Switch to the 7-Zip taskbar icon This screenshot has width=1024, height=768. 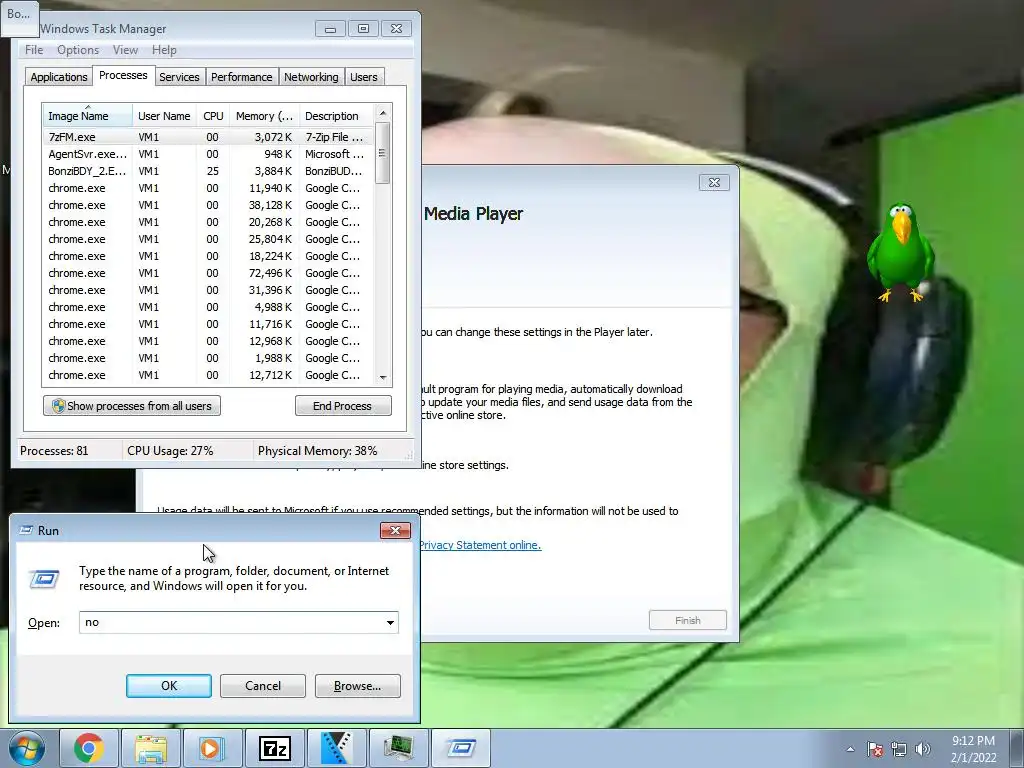coord(274,748)
